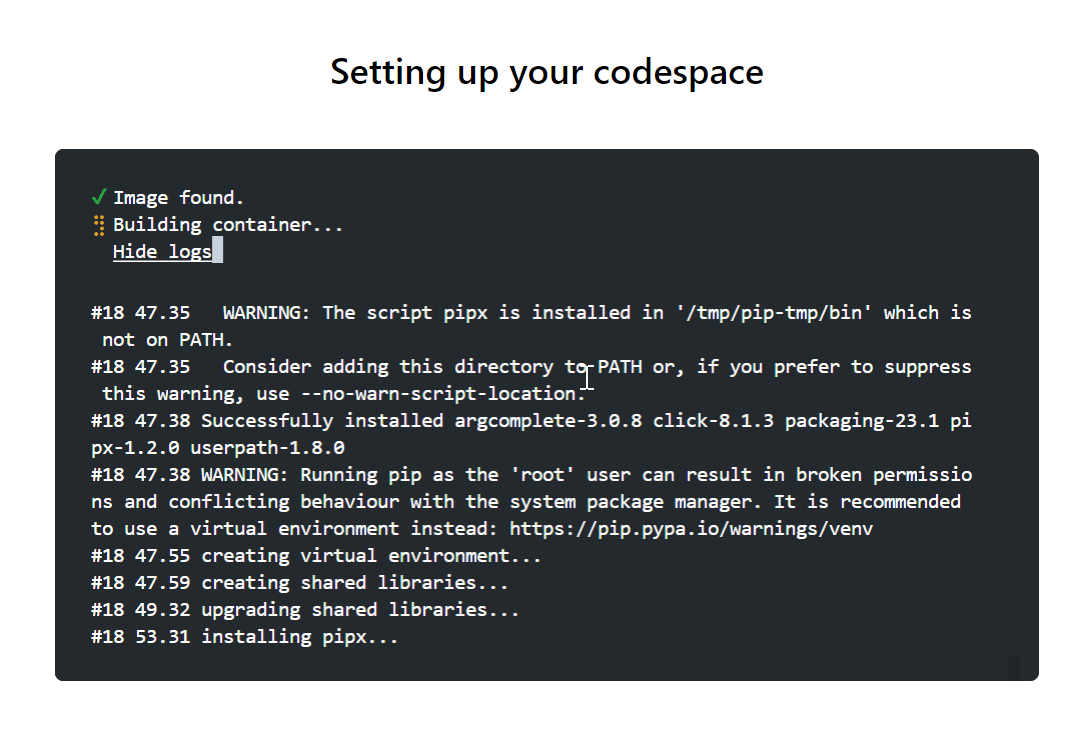Click the timestamp '#18 47.55'
Image resolution: width=1086 pixels, height=749 pixels.
(140, 555)
